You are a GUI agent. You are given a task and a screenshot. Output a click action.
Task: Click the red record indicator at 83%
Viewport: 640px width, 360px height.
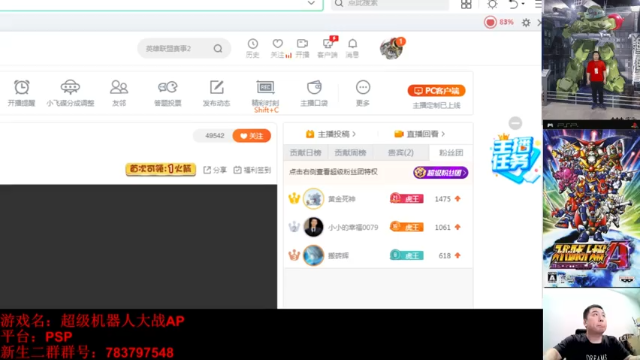pyautogui.click(x=490, y=22)
